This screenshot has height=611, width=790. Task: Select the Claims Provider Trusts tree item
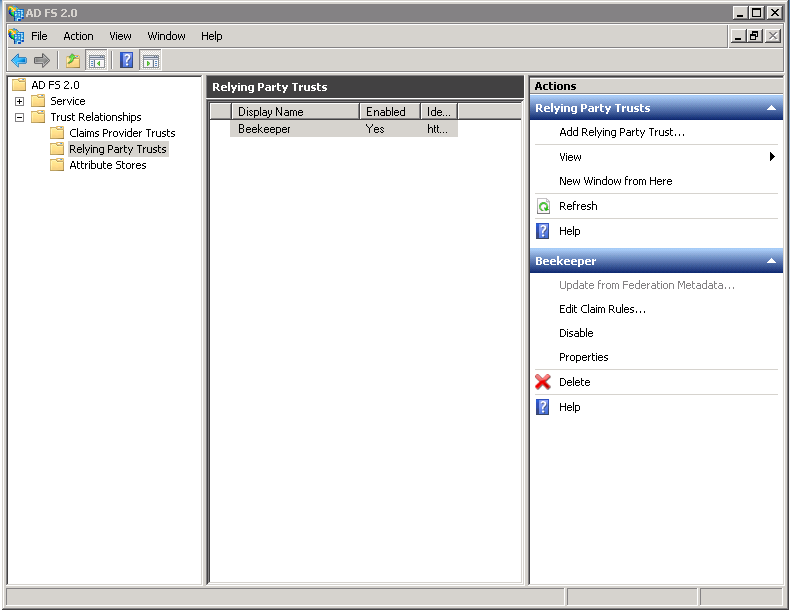(122, 133)
